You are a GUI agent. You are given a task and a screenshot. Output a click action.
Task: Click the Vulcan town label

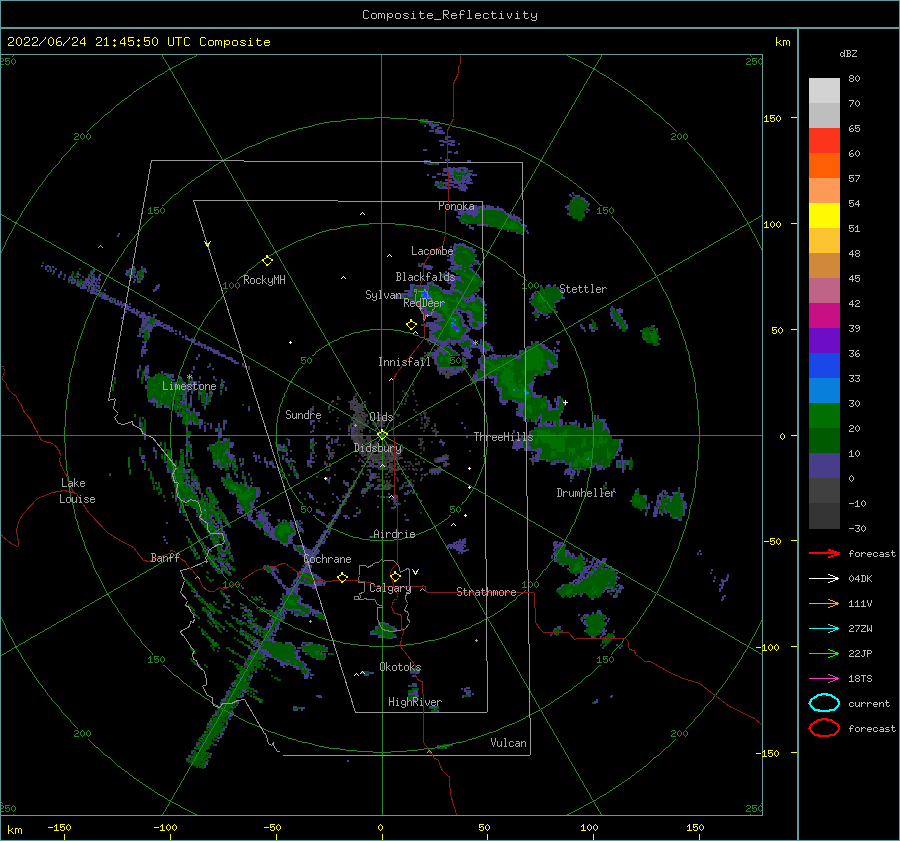pyautogui.click(x=508, y=743)
